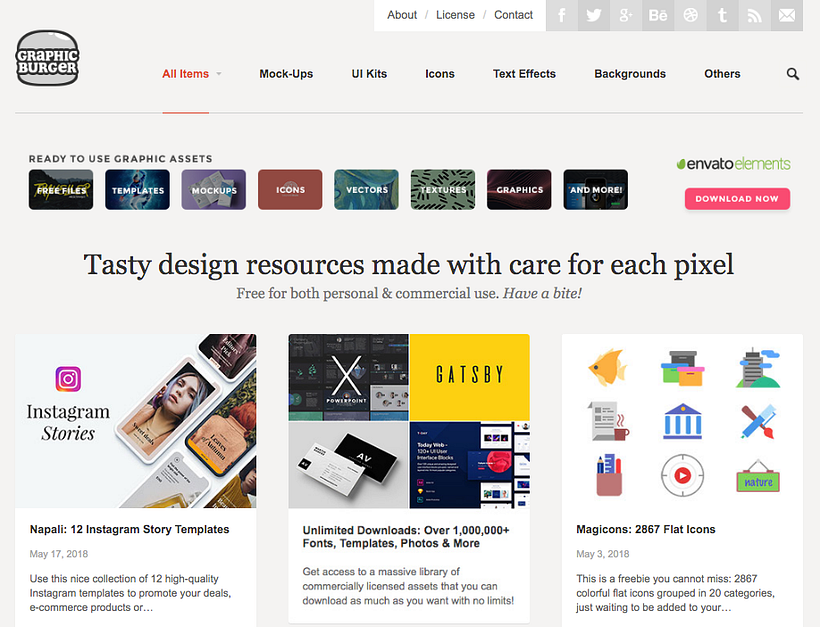Open Napali: 12 Instagram Story Templates title
This screenshot has width=820, height=627.
129,529
